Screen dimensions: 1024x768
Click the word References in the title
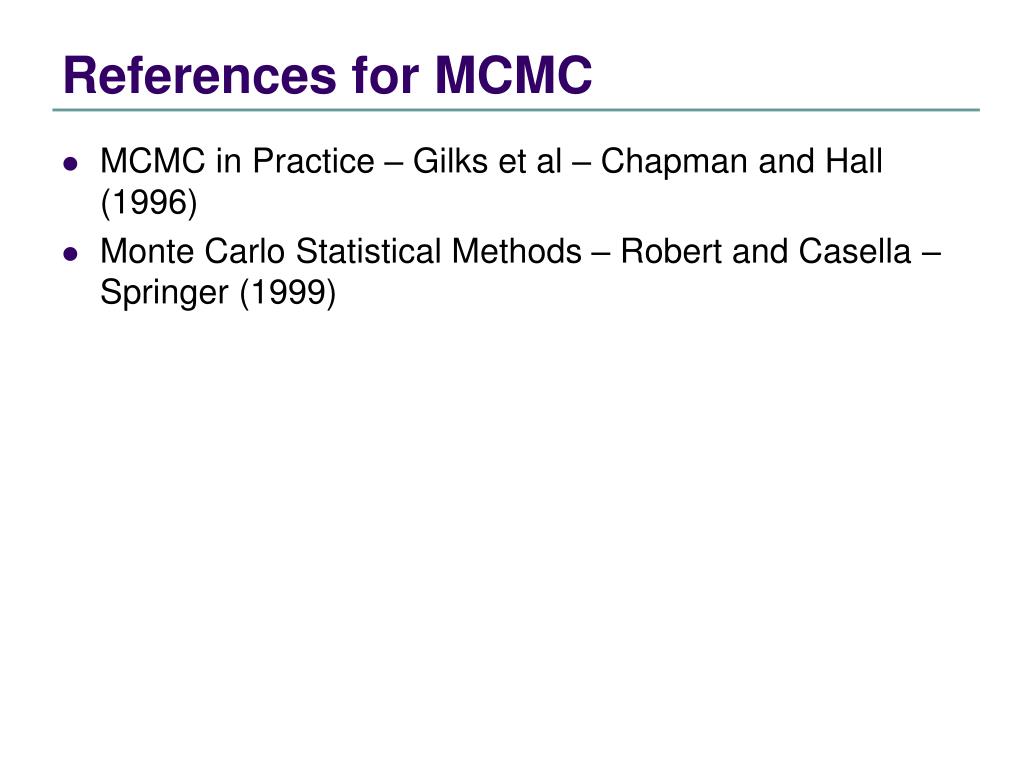(x=200, y=75)
